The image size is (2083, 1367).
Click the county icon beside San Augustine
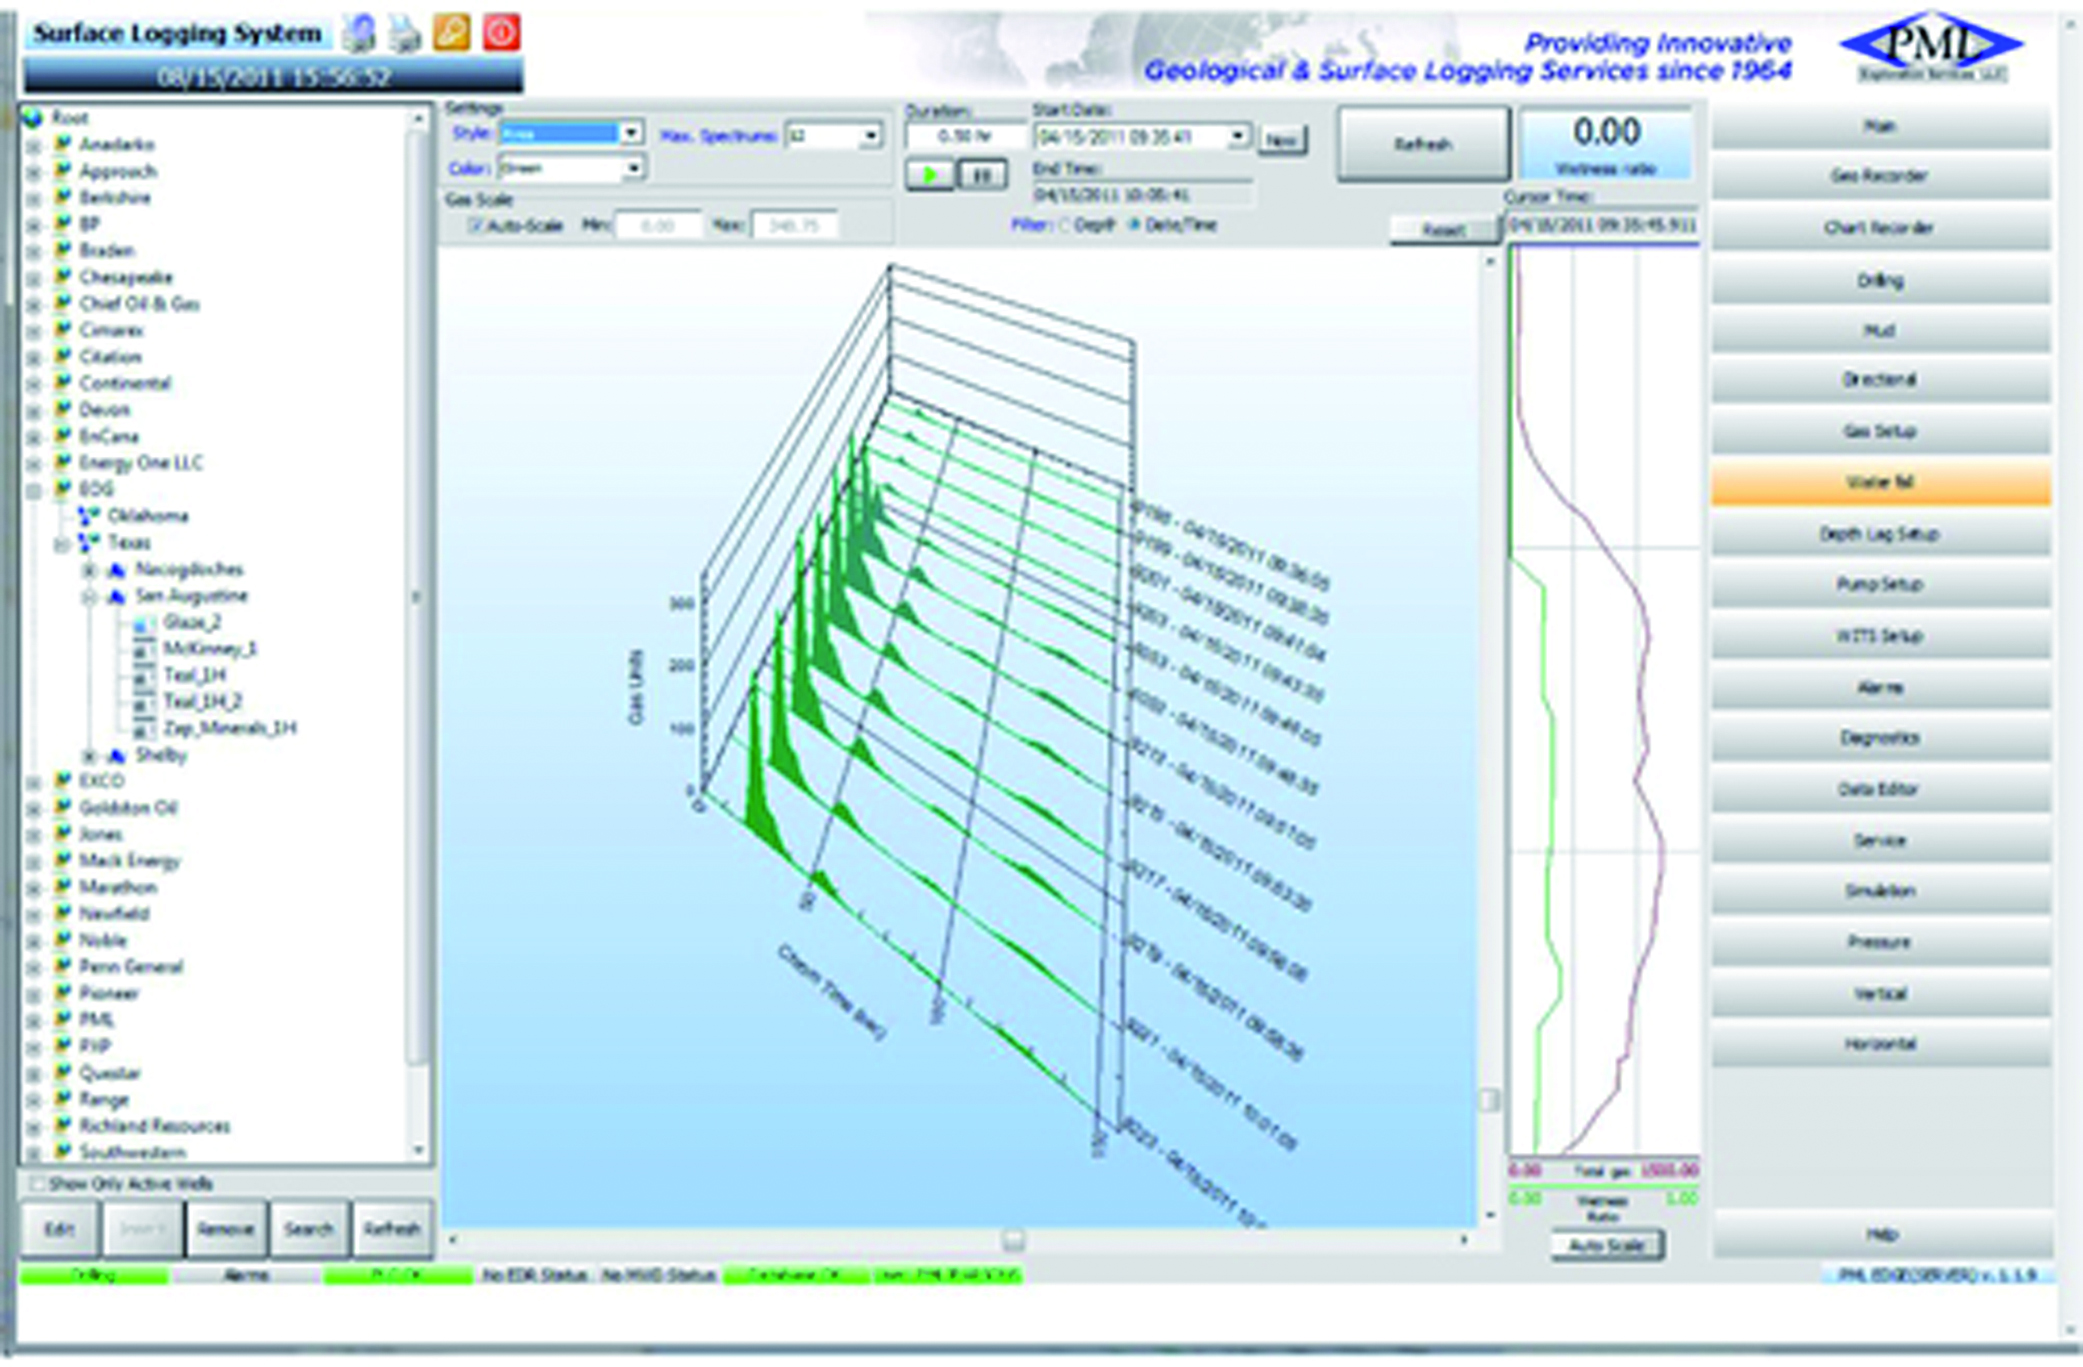click(x=117, y=596)
